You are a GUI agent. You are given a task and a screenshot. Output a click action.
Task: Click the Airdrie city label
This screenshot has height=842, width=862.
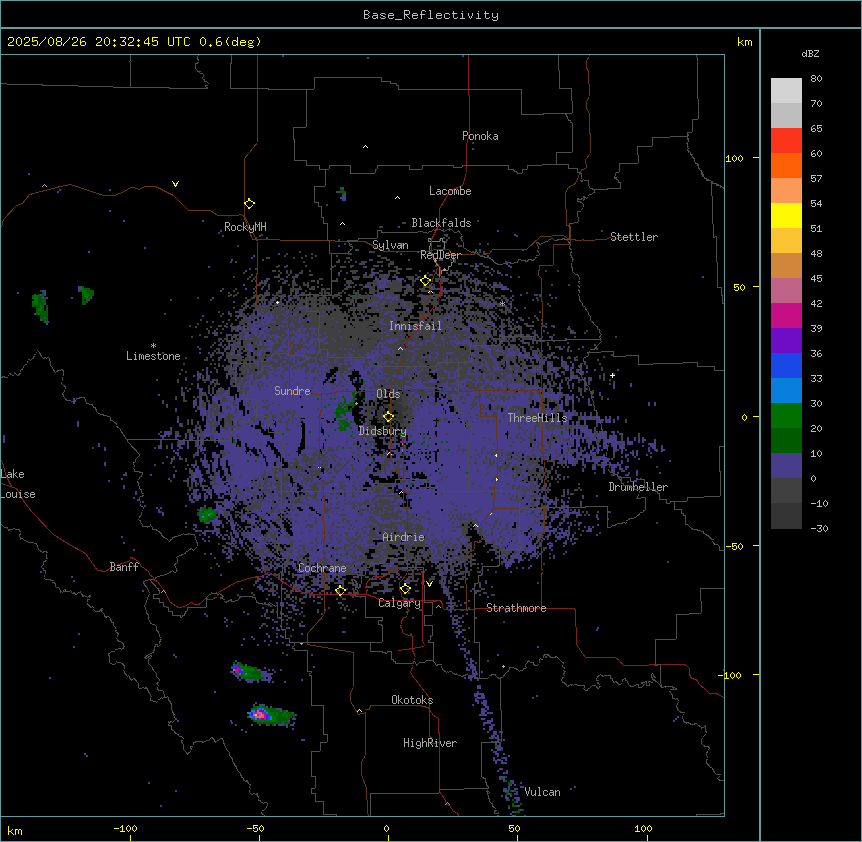coord(403,537)
